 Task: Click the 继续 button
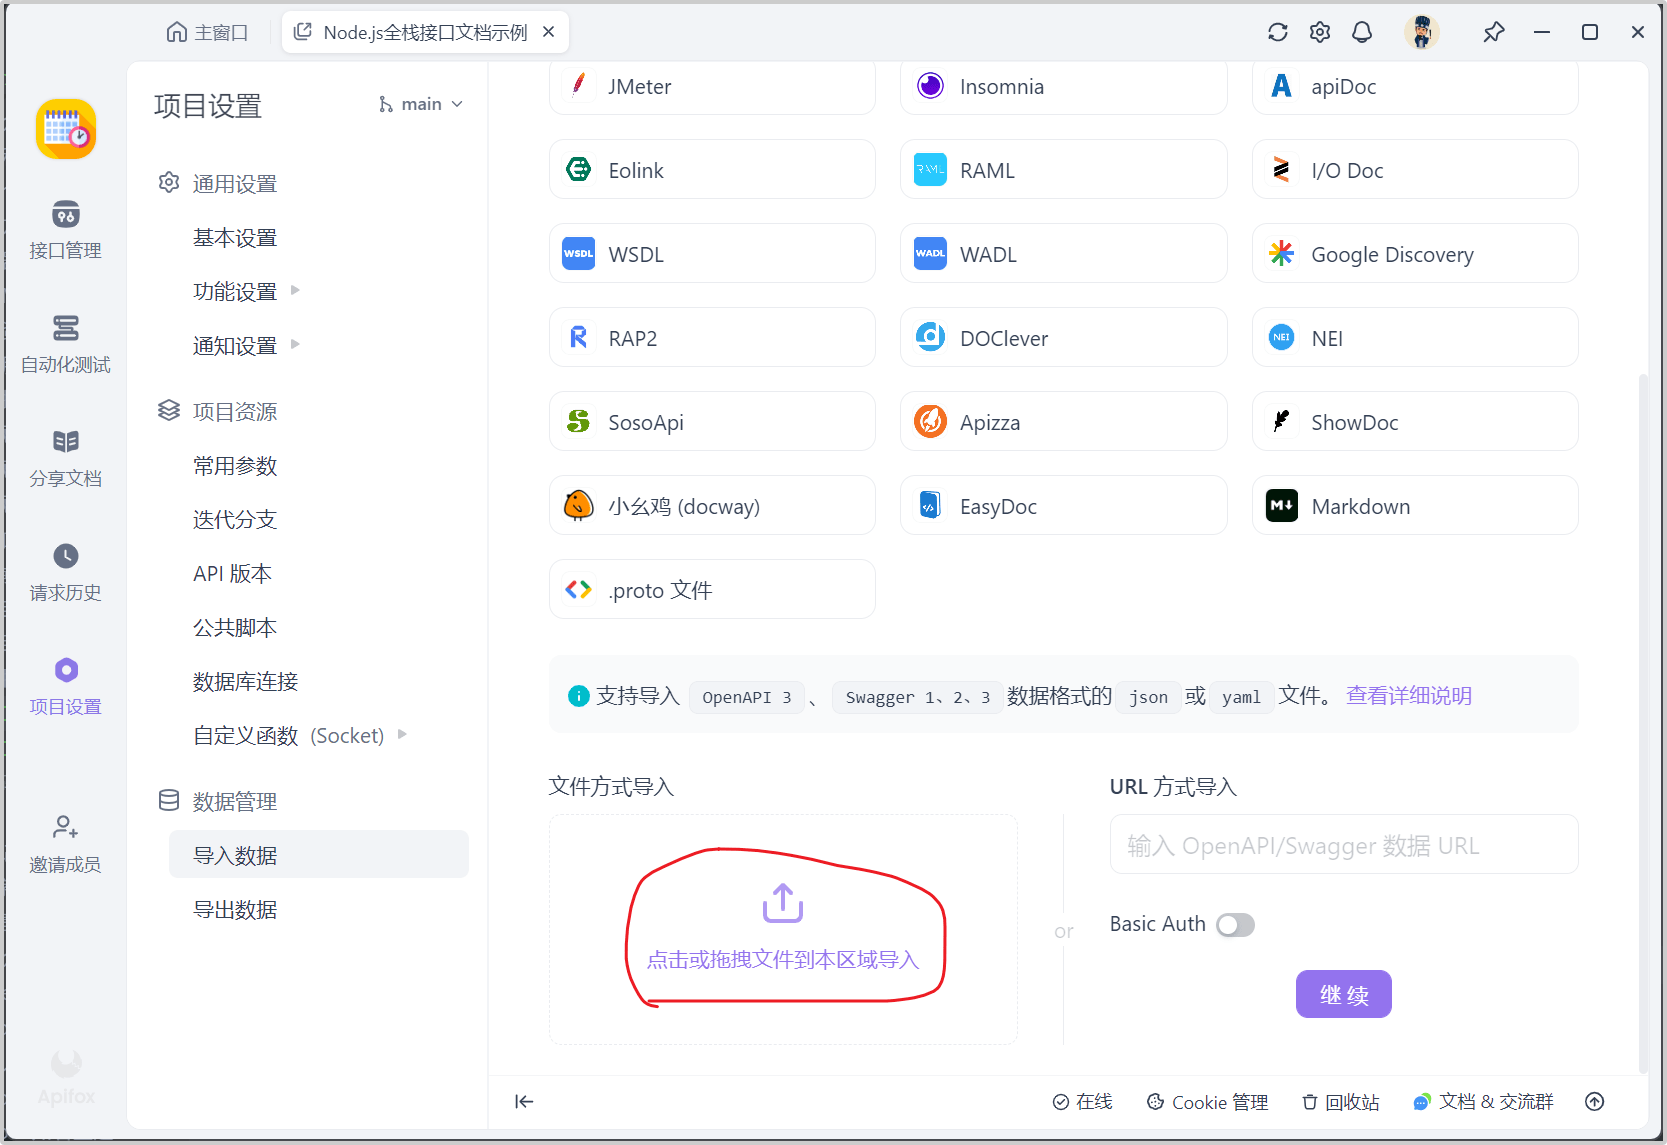(1343, 994)
